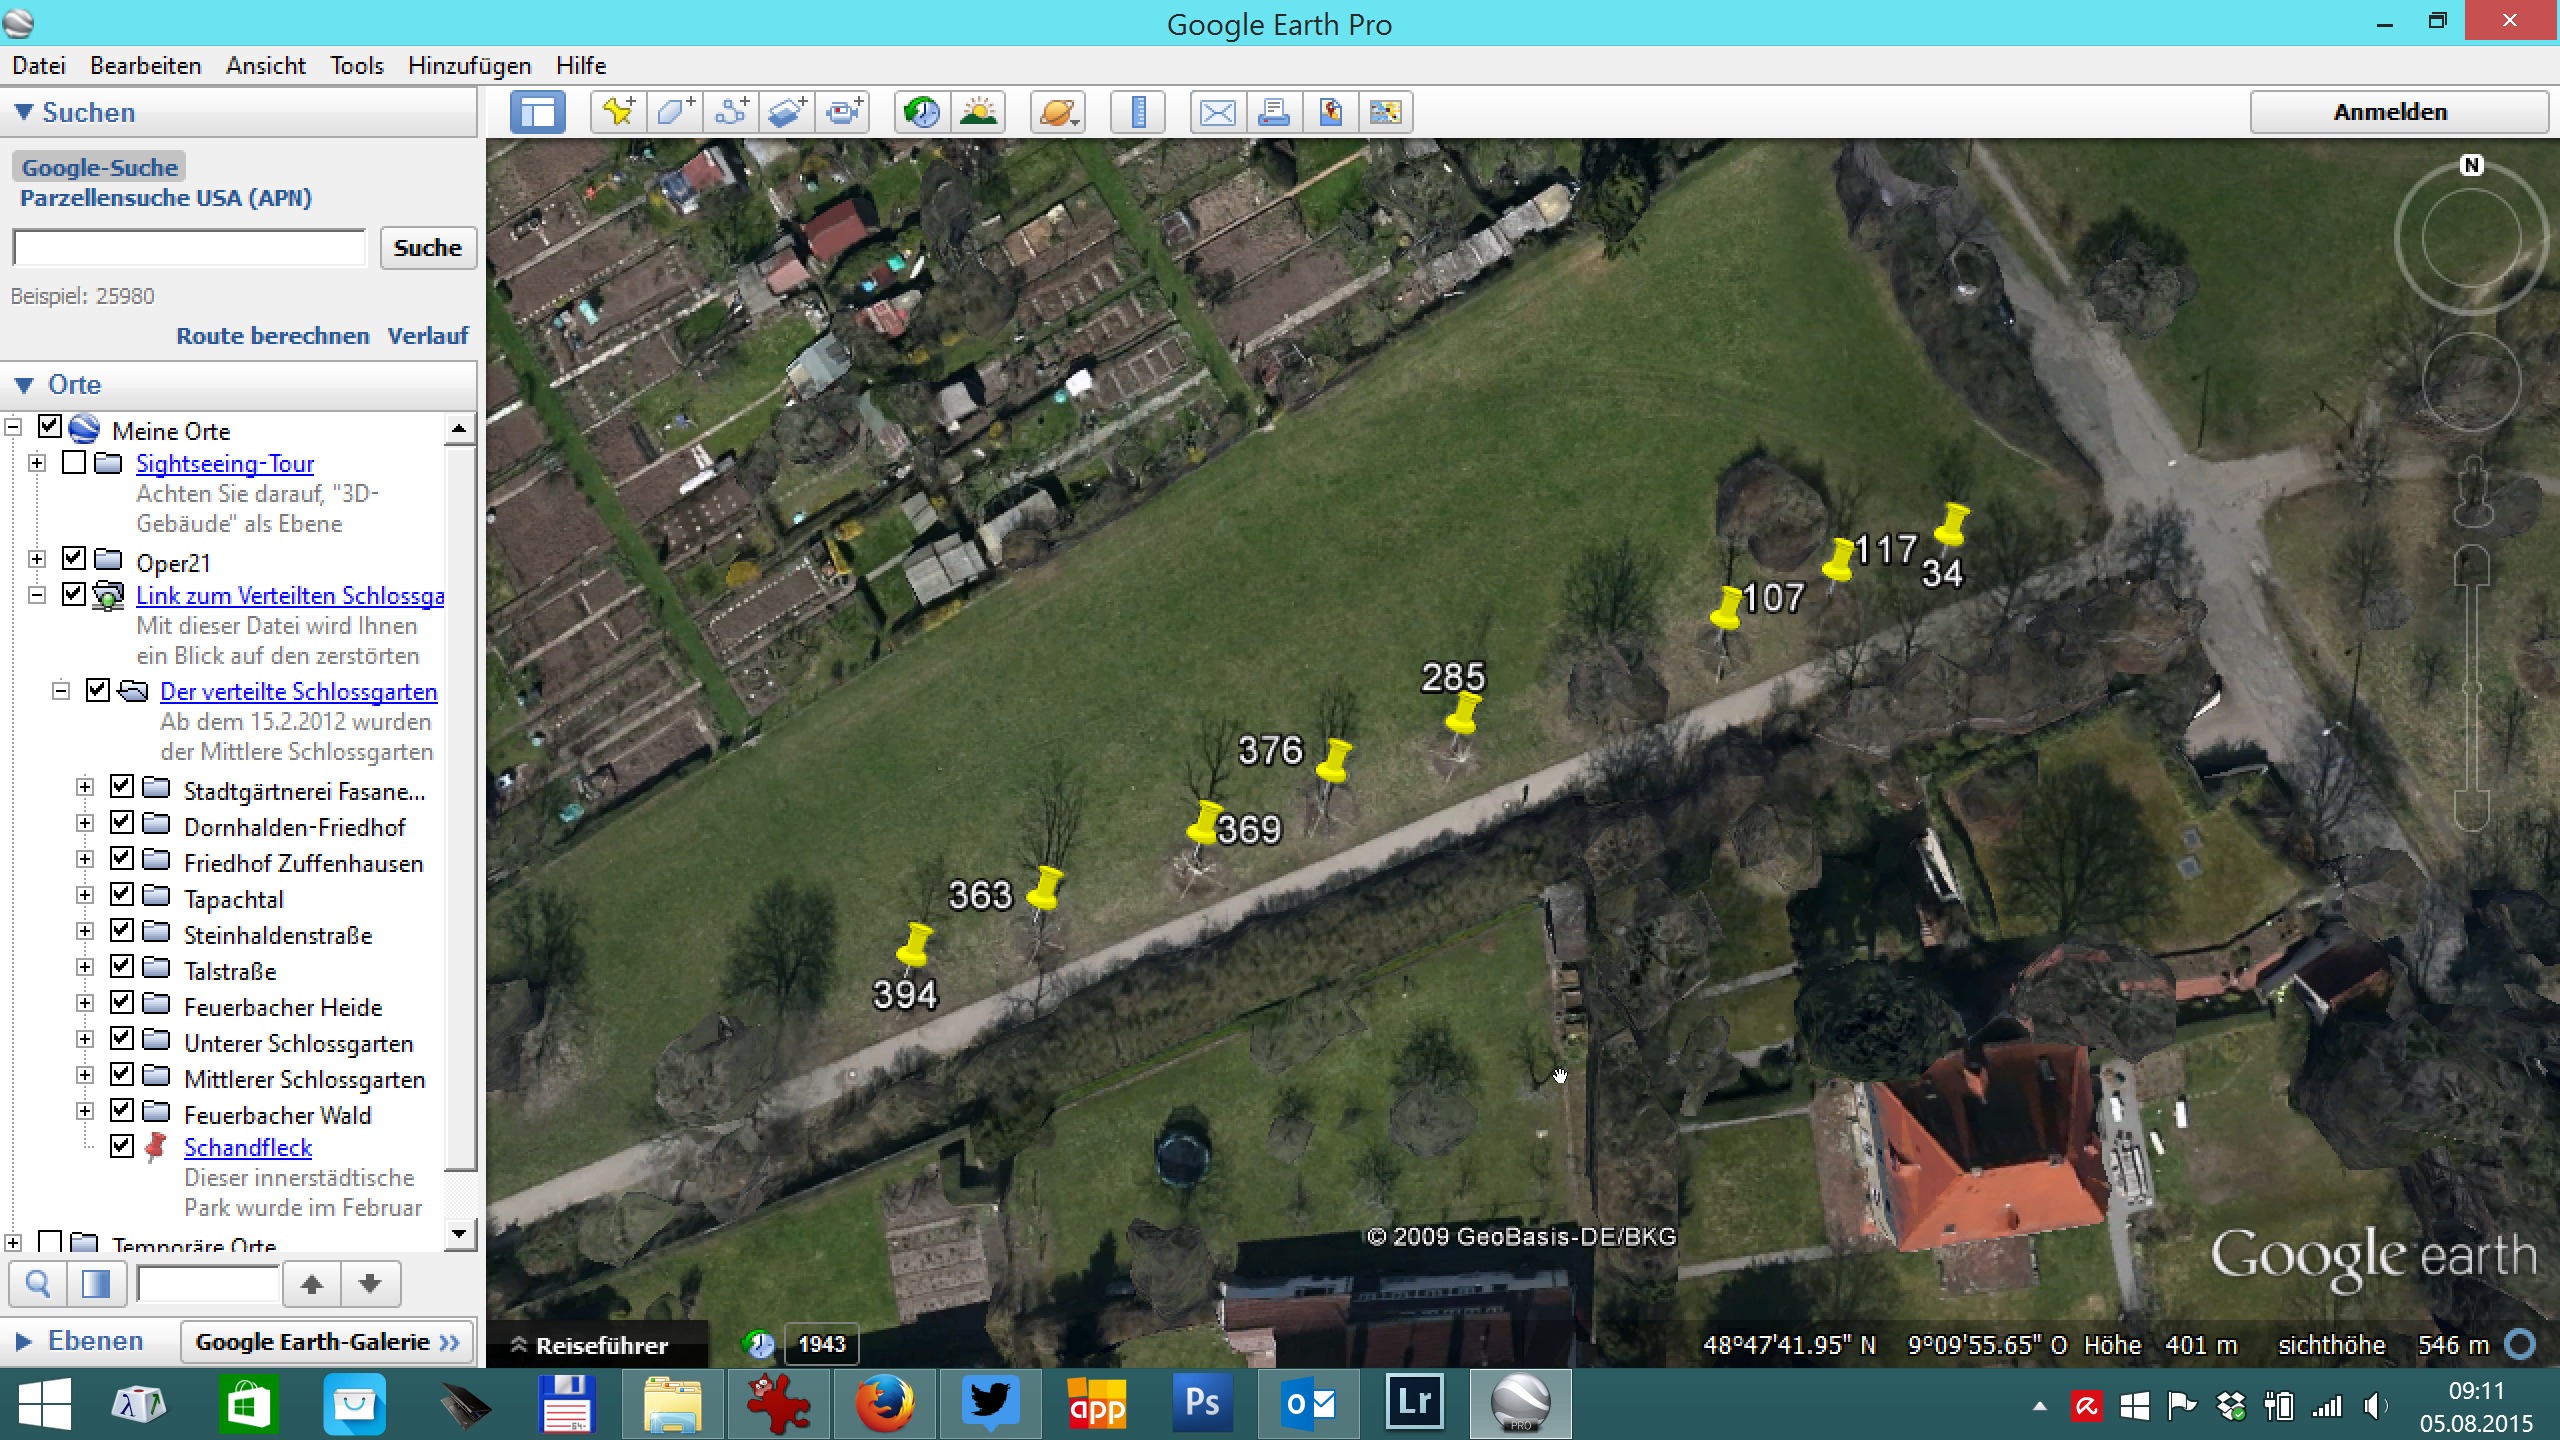Toggle the sunlight across landscape icon

pos(978,112)
